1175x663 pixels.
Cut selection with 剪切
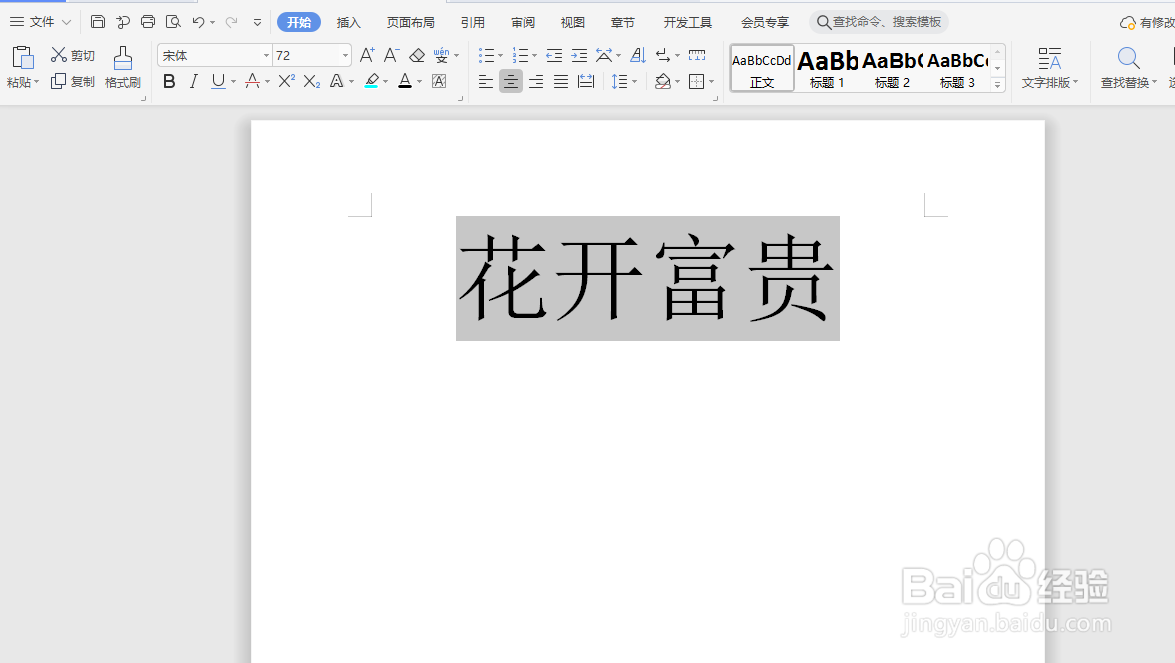click(x=73, y=55)
